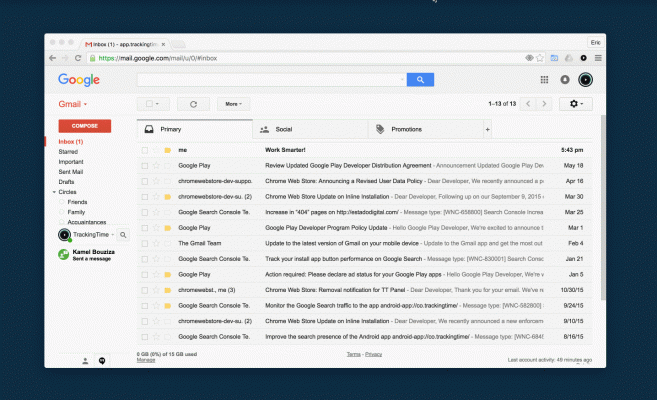Open the Gmail product switcher dropdown

click(72, 104)
